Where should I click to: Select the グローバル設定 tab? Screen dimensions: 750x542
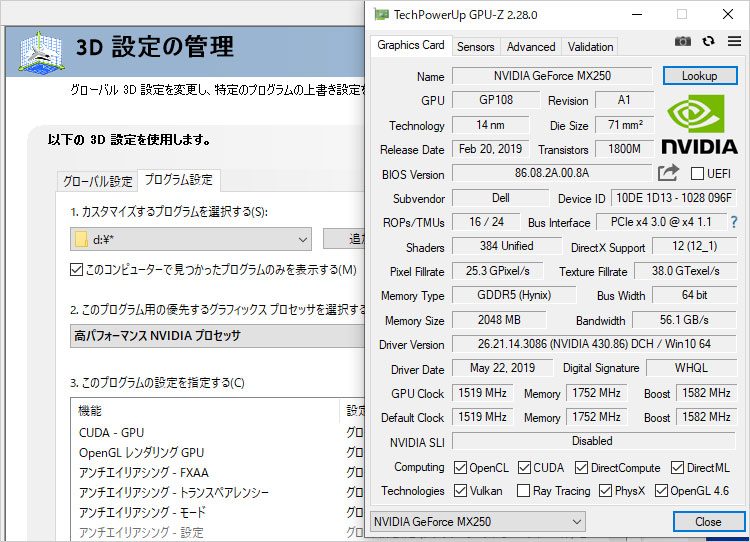point(98,181)
